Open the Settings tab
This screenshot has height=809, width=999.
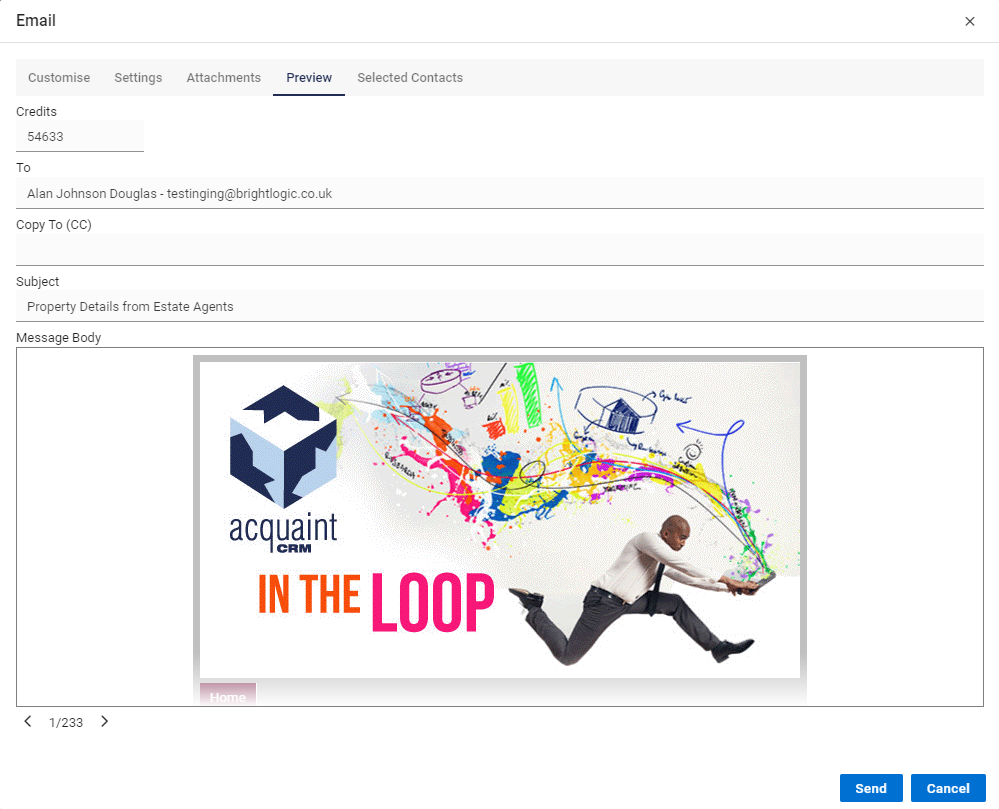[138, 78]
